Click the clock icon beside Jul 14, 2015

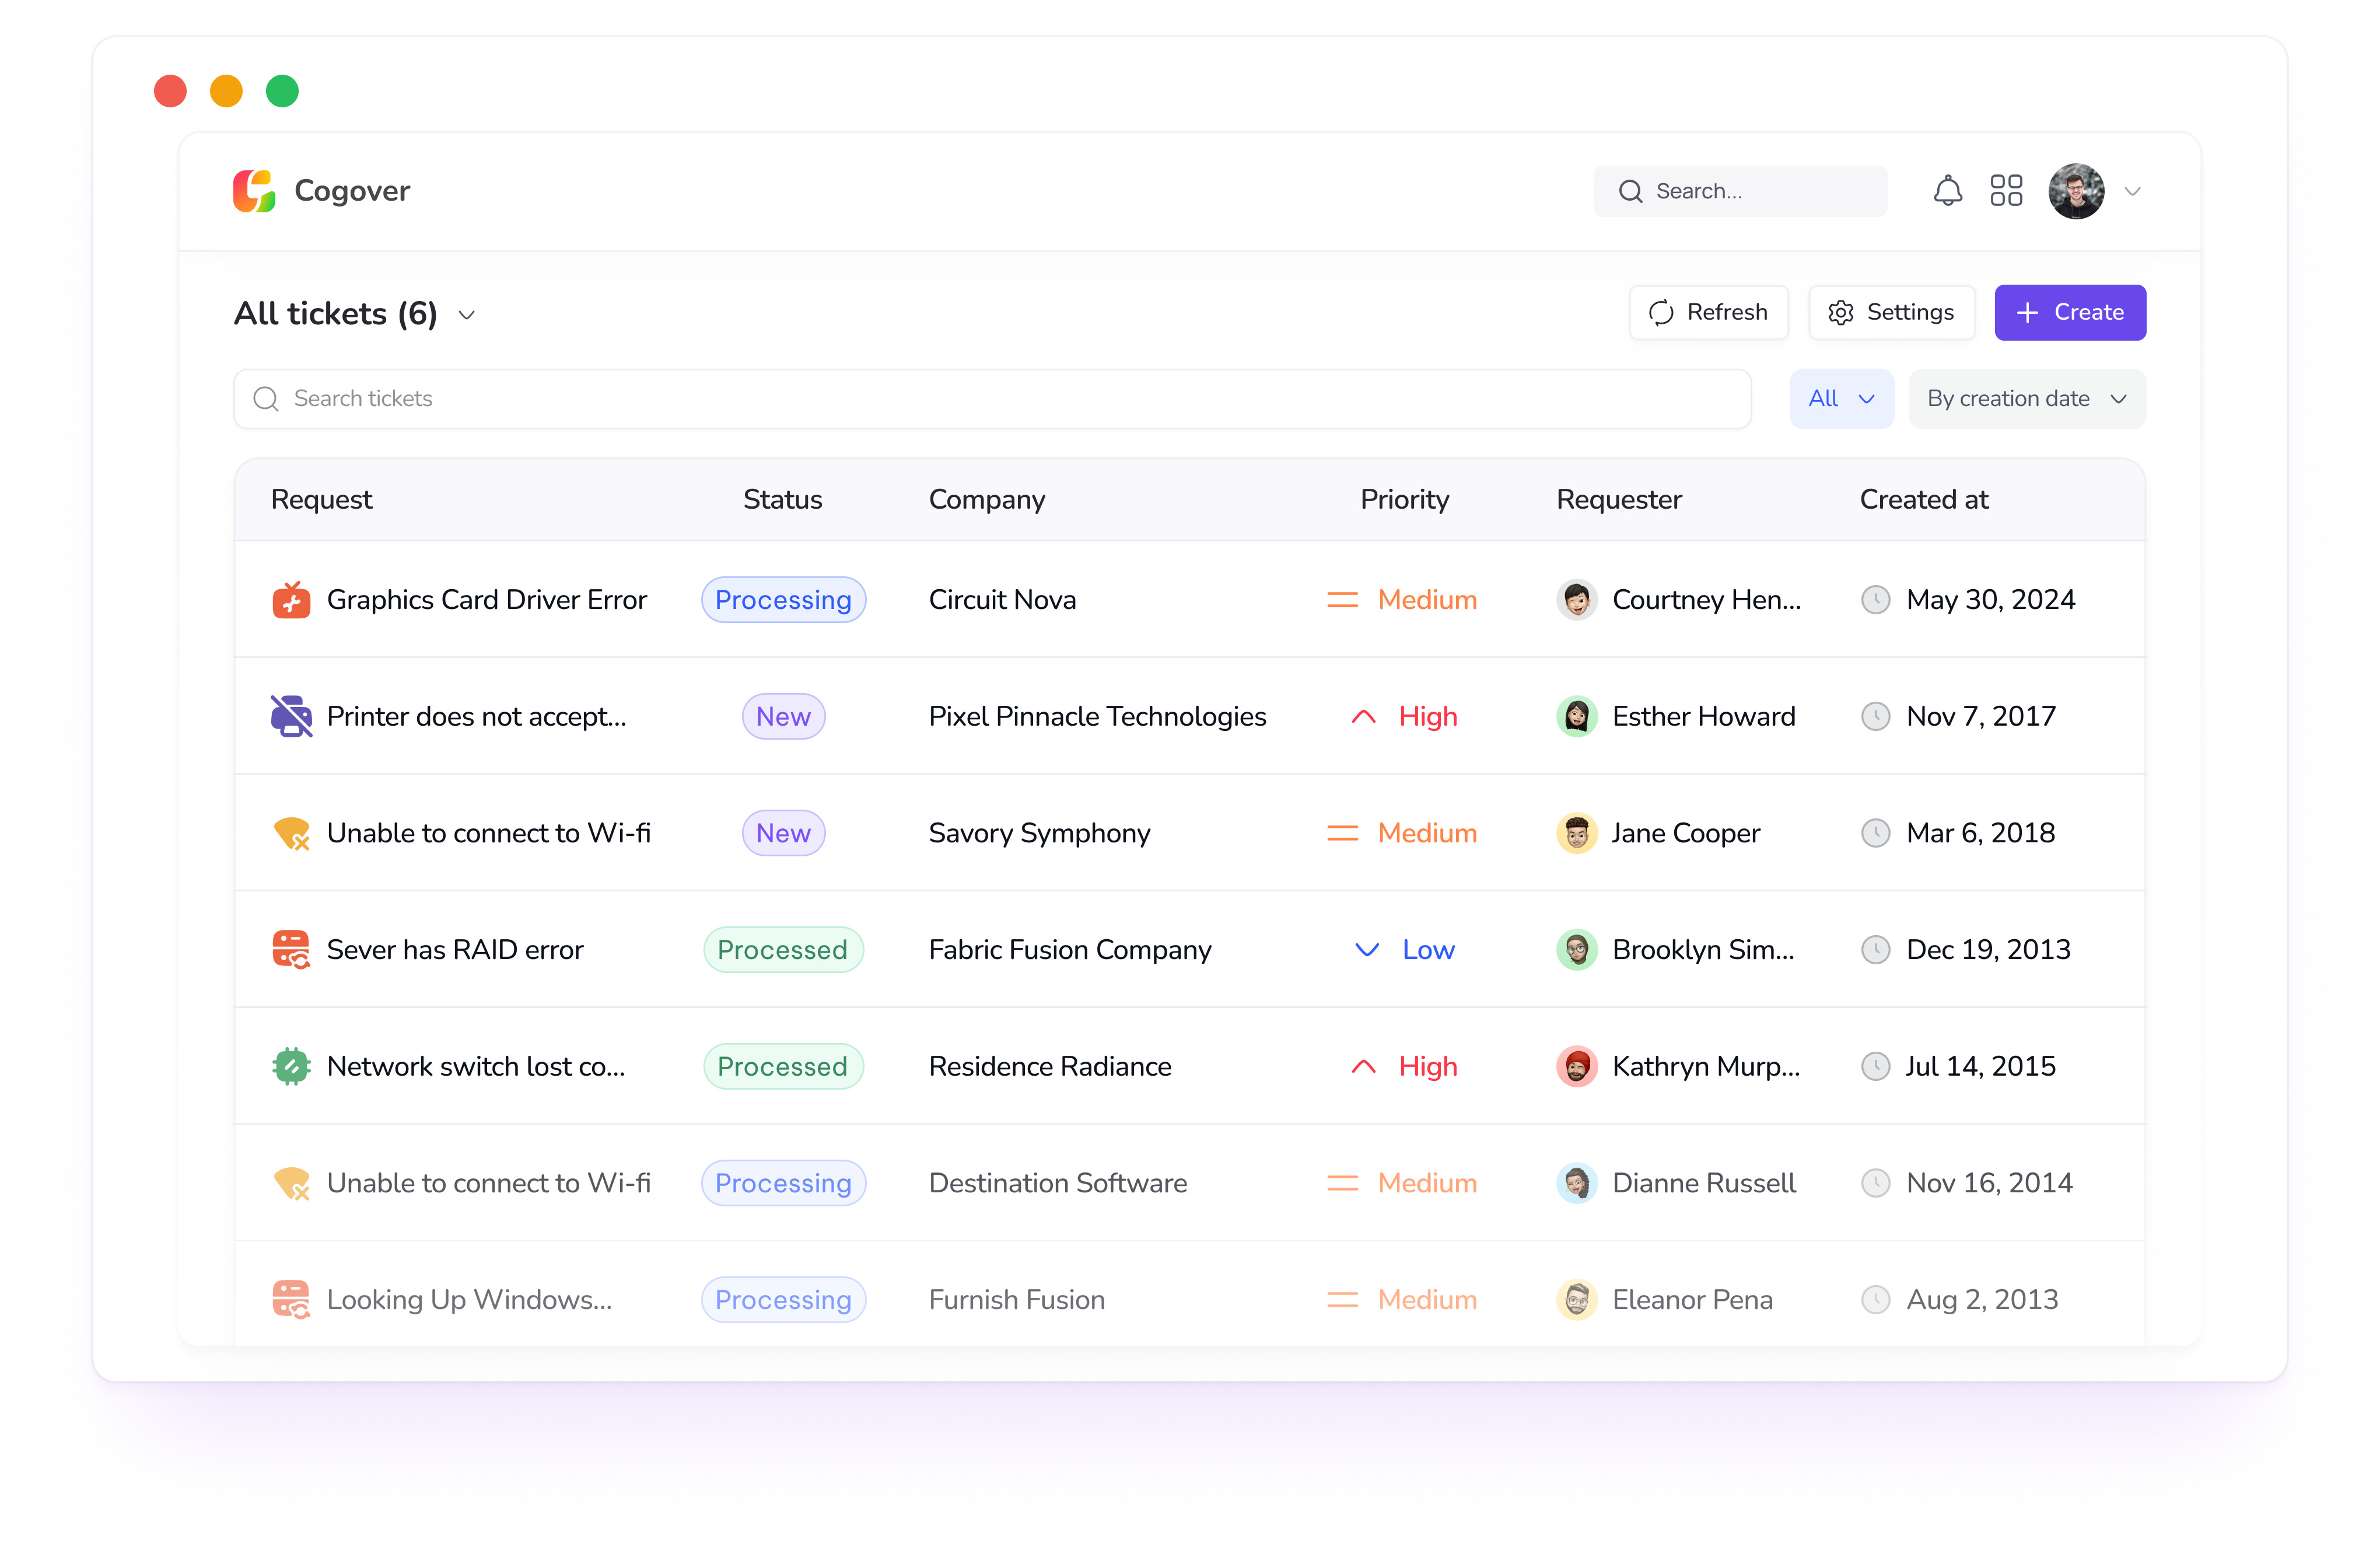tap(1875, 1067)
